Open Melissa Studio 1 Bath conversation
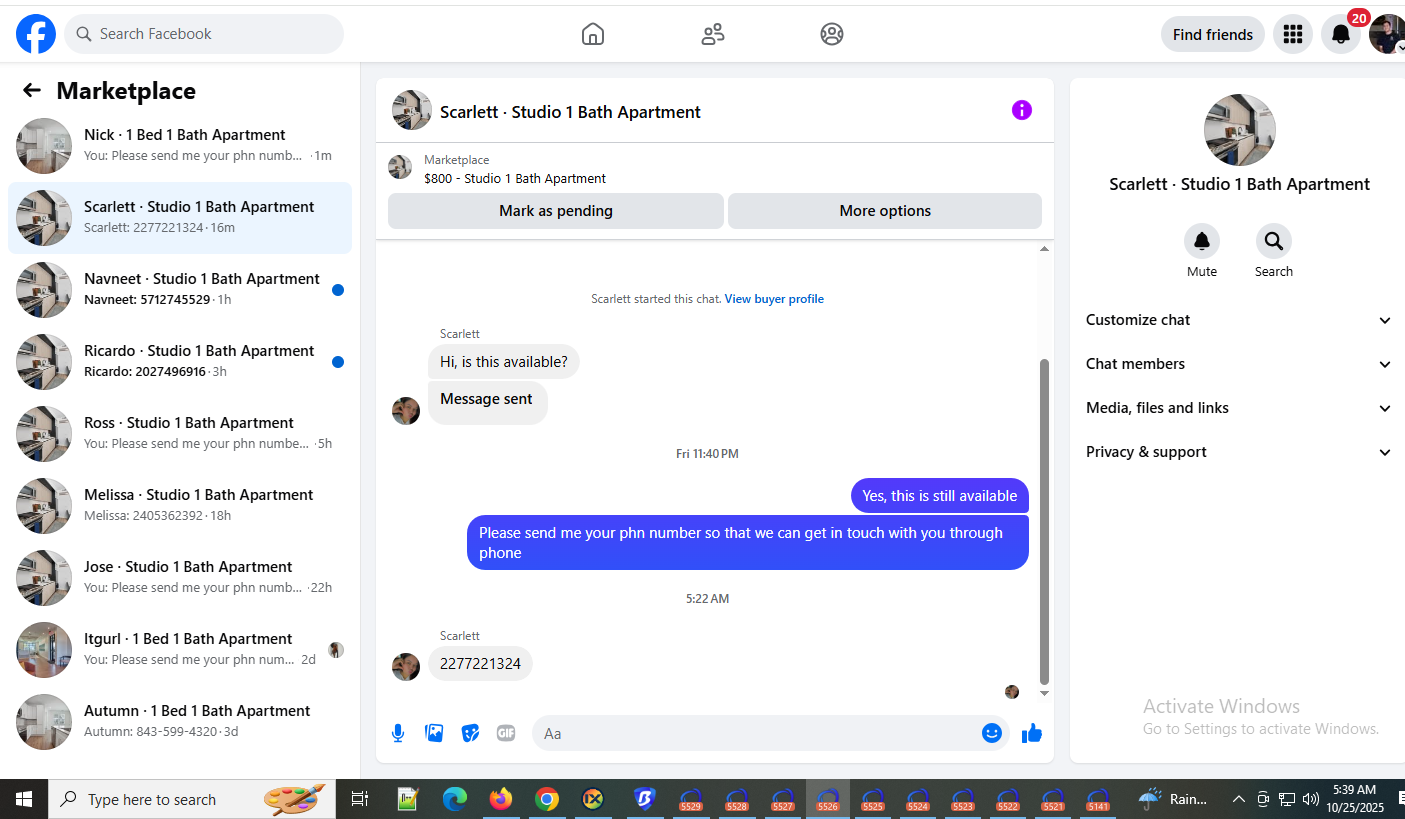The height and width of the screenshot is (819, 1405). click(180, 506)
